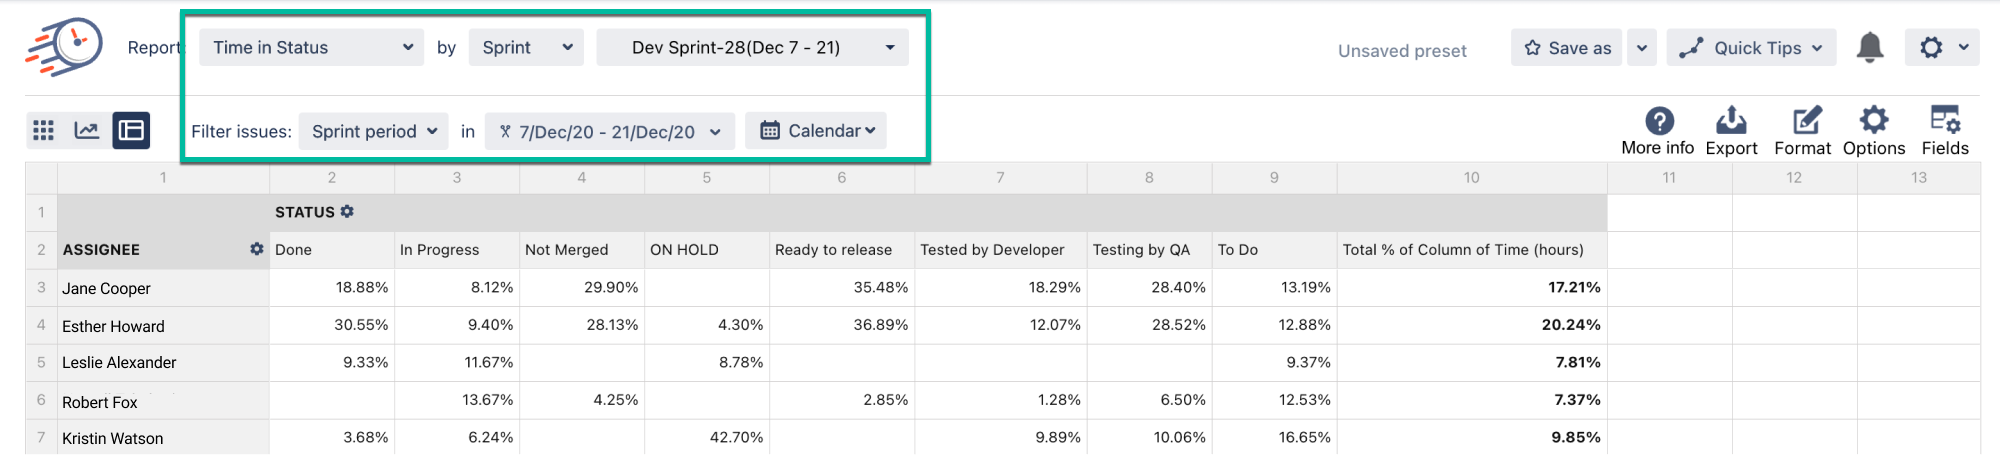Image resolution: width=2000 pixels, height=455 pixels.
Task: Open the date range 7/Dec/20 - 21/Dec/20 picker
Action: click(609, 132)
